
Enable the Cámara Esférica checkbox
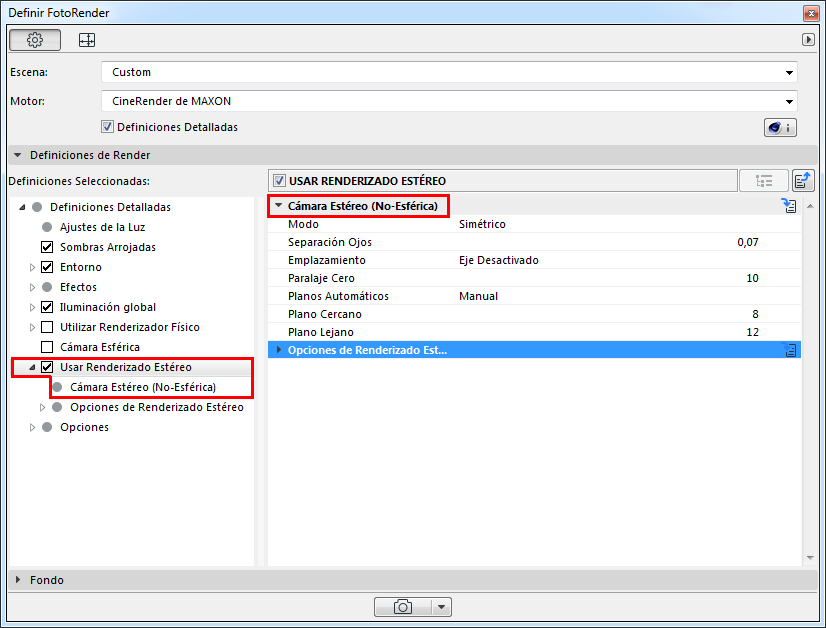pyautogui.click(x=47, y=347)
